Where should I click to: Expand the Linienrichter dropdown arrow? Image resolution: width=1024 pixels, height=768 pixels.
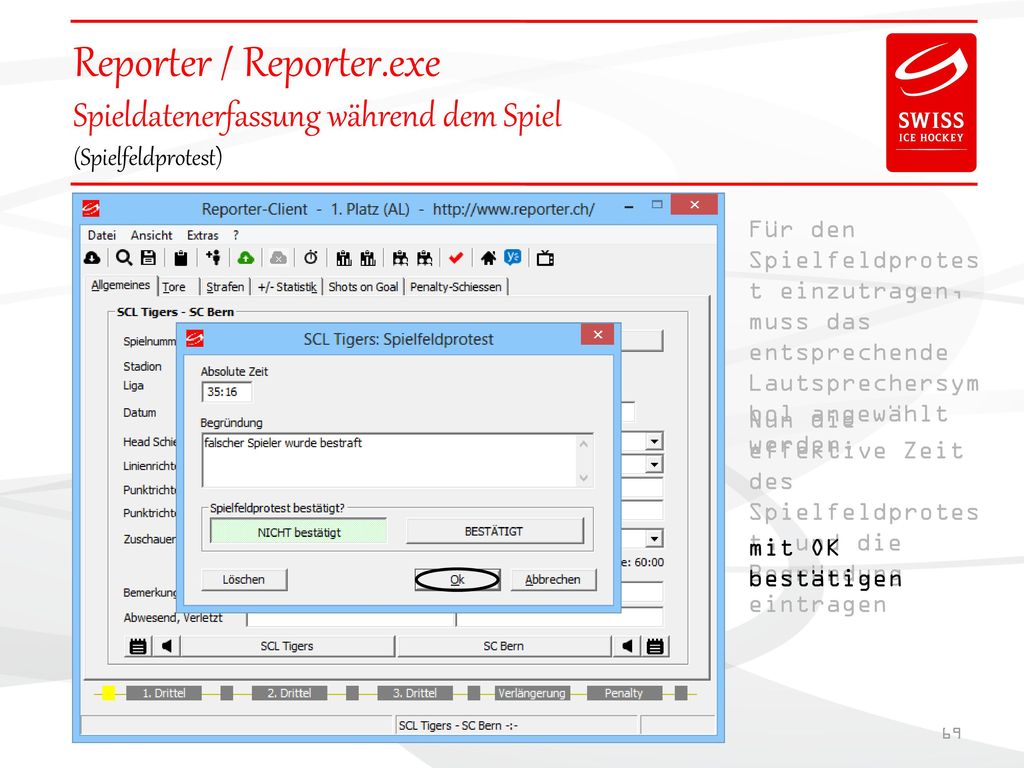click(654, 464)
